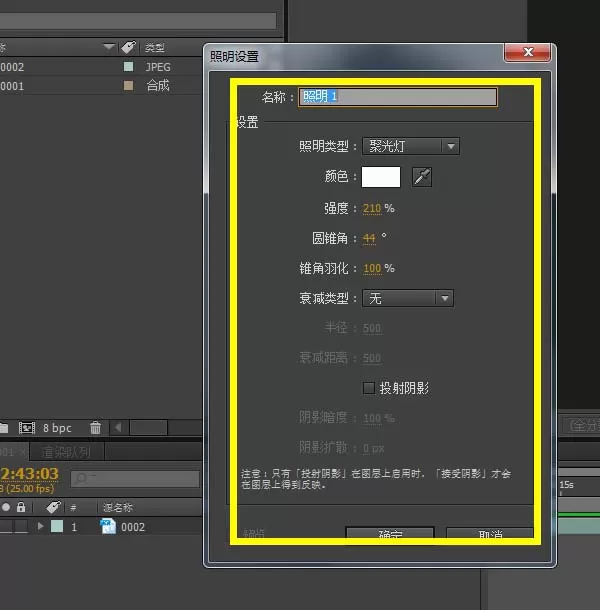Click the label tag icon in timeline header

coord(53,507)
